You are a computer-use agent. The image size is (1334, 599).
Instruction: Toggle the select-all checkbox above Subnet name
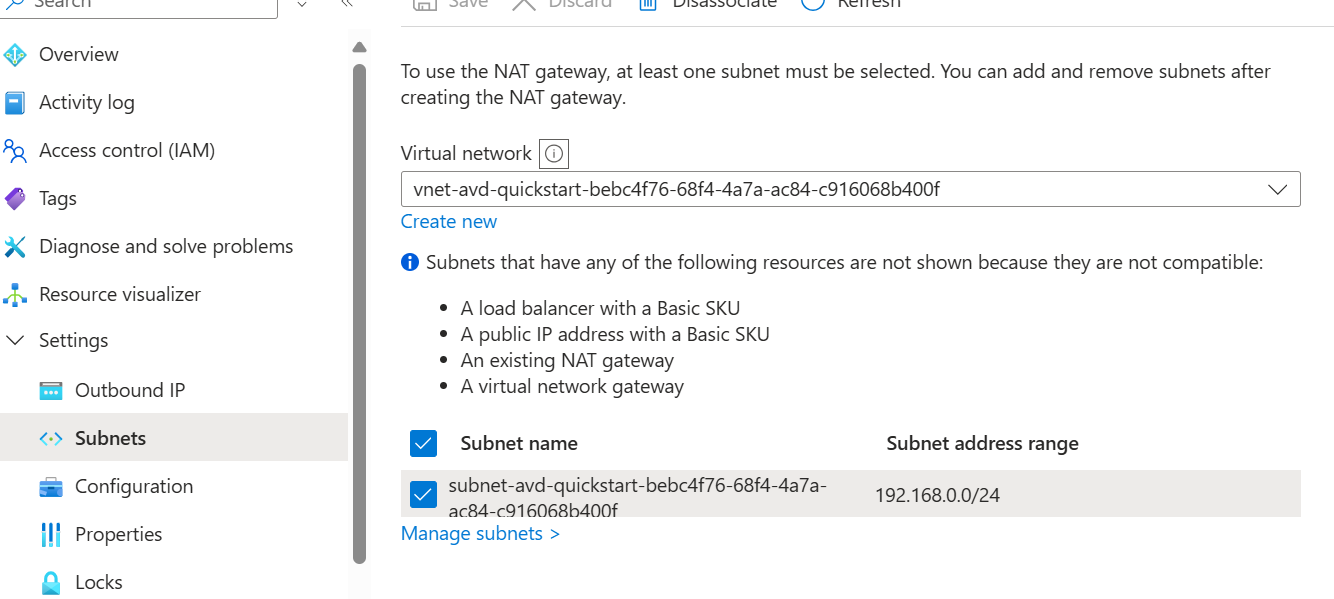tap(423, 443)
